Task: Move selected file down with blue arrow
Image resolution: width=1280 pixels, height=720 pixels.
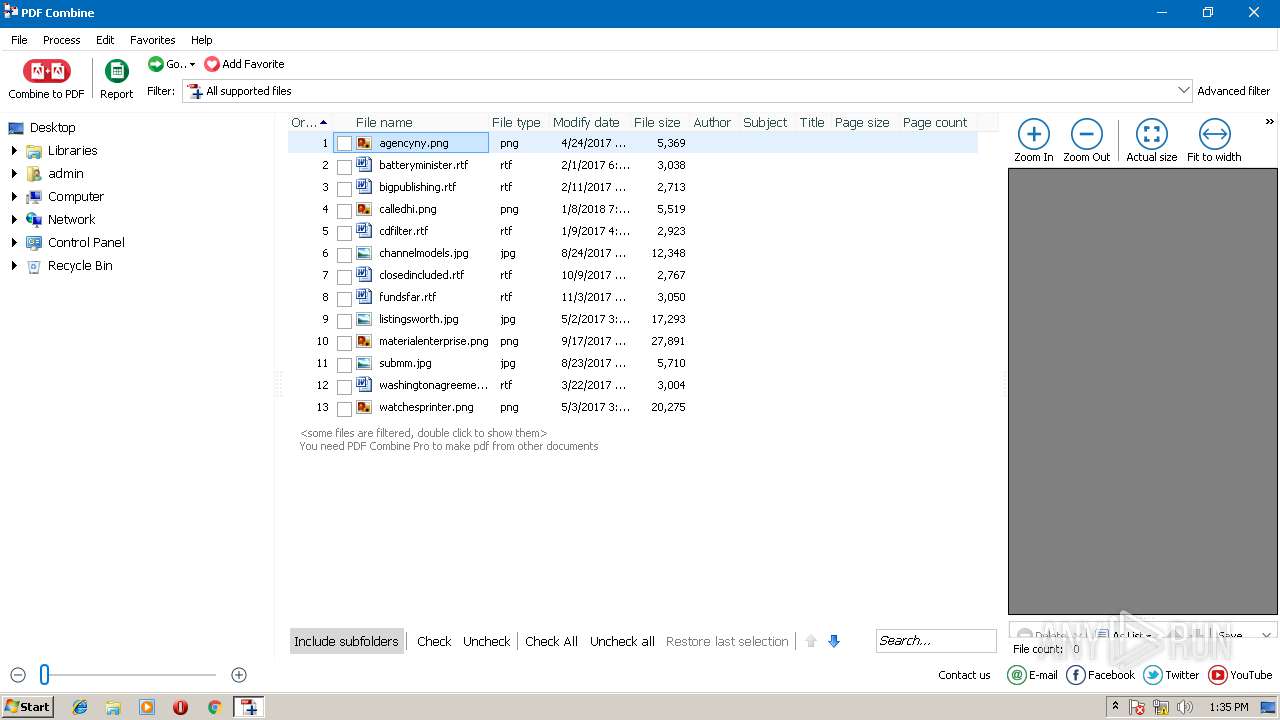Action: [x=834, y=642]
